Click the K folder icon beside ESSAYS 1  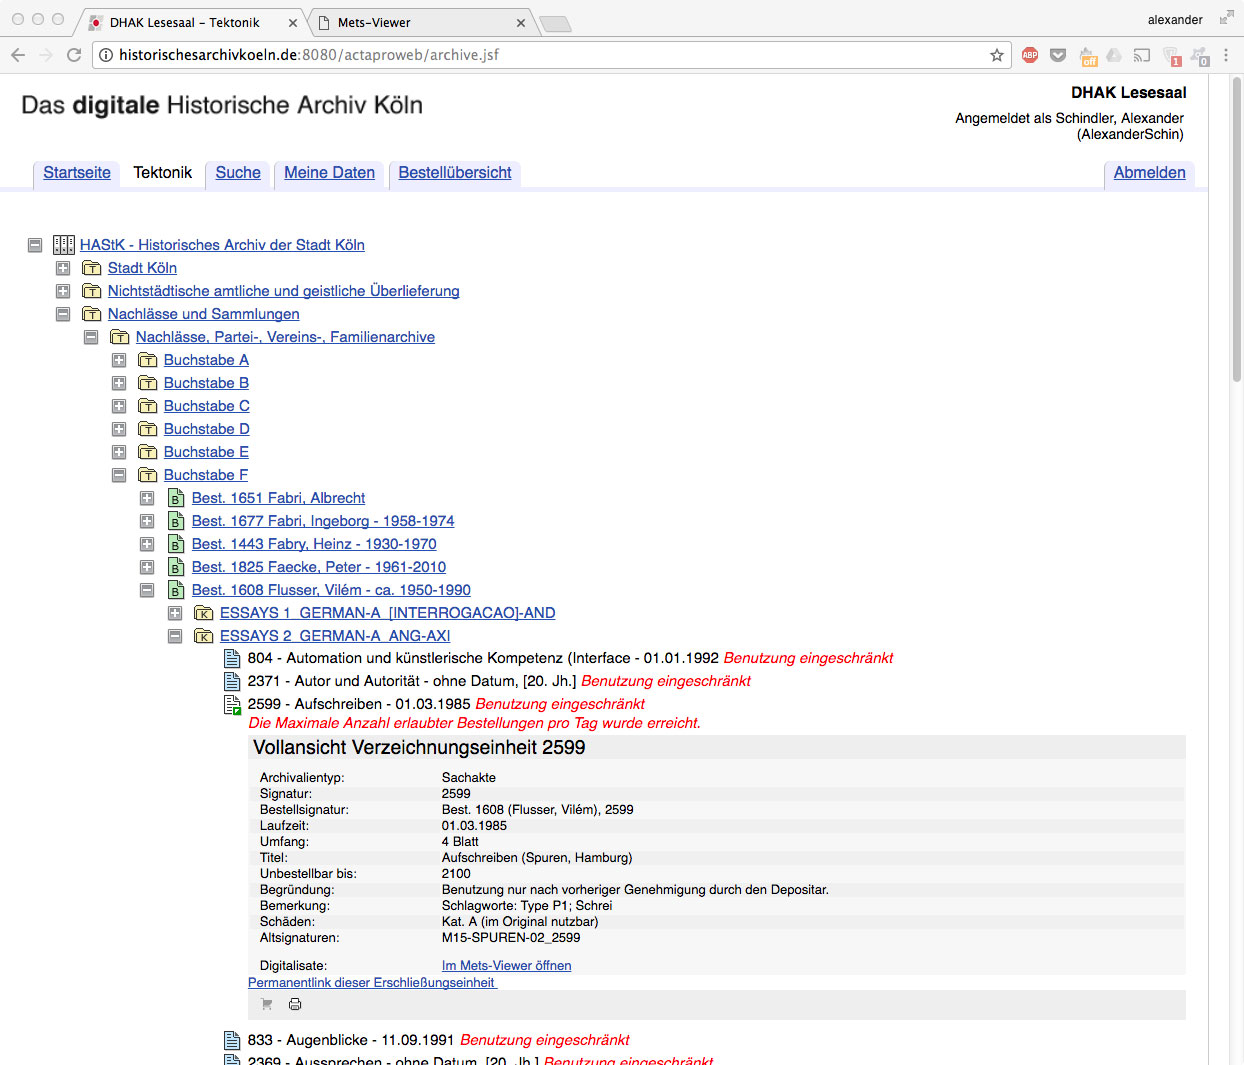(204, 613)
